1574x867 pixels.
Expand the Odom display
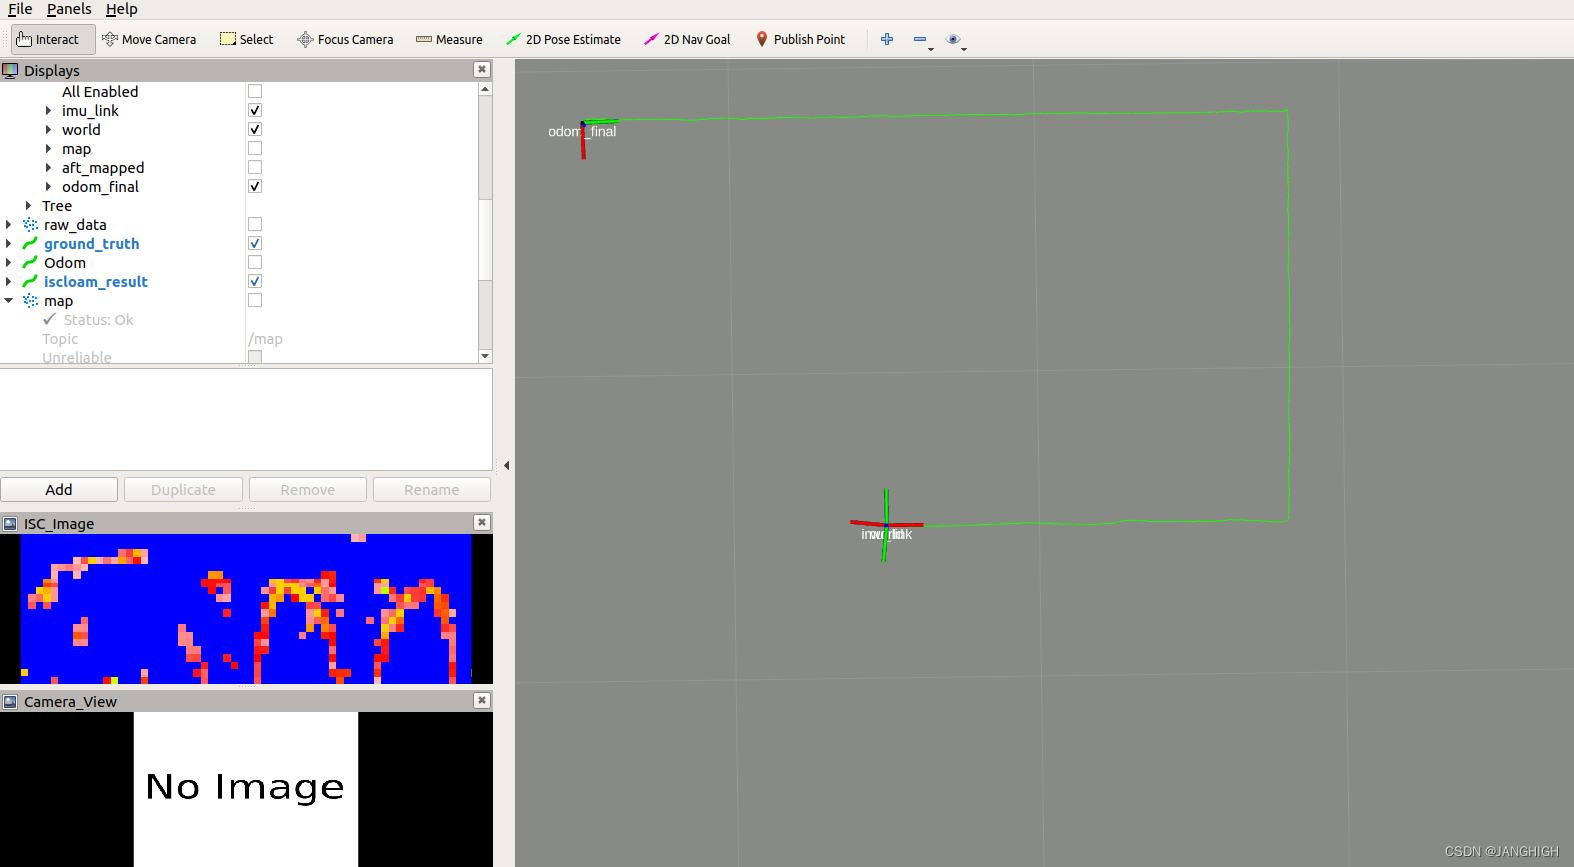[x=9, y=263]
